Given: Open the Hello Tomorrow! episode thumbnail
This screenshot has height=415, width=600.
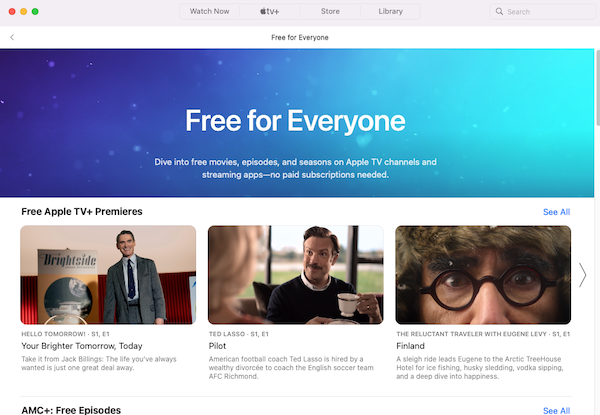Looking at the screenshot, I should pos(108,275).
